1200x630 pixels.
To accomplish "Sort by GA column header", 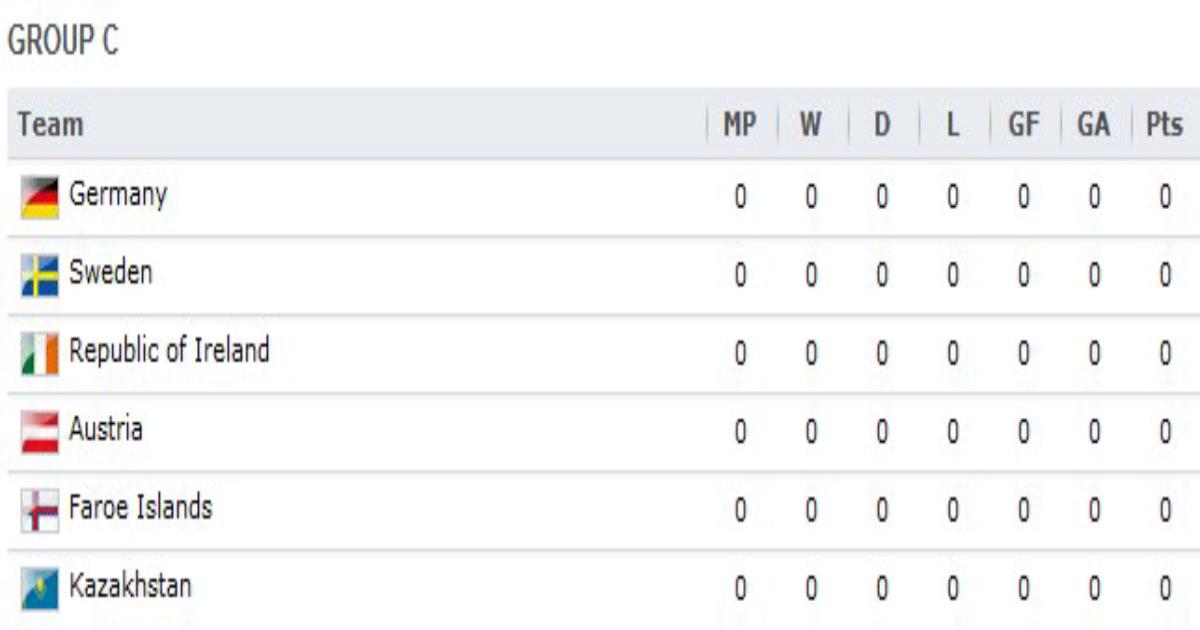I will click(x=1094, y=125).
